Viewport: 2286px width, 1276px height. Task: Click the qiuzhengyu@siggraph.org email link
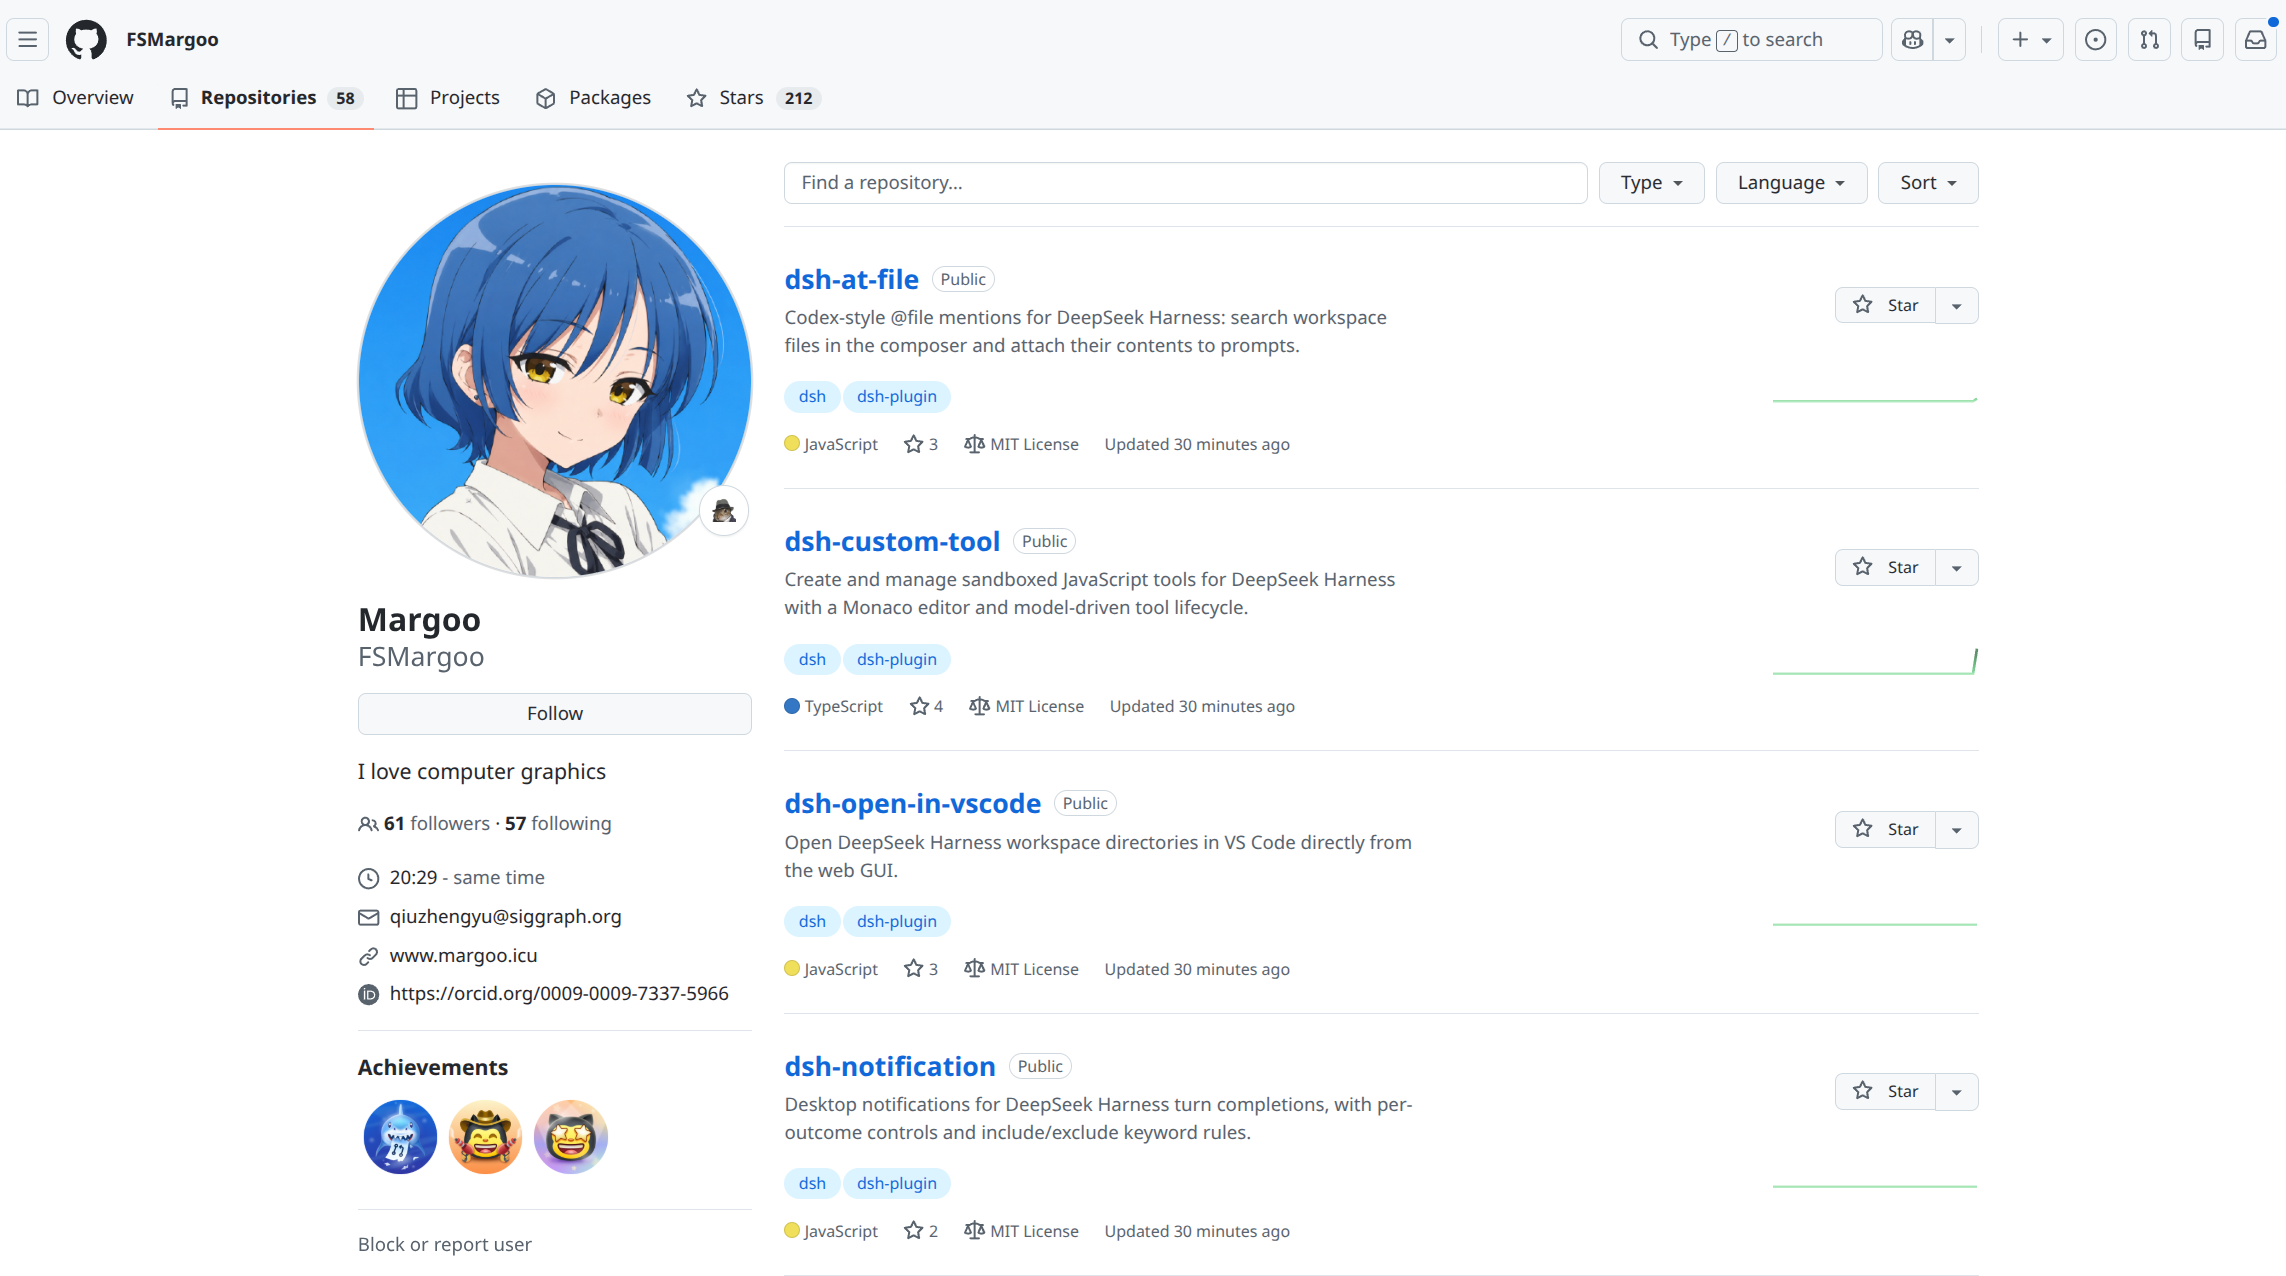point(505,917)
